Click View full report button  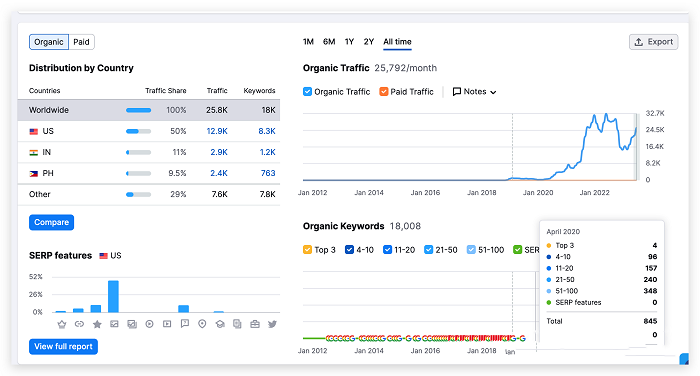63,347
